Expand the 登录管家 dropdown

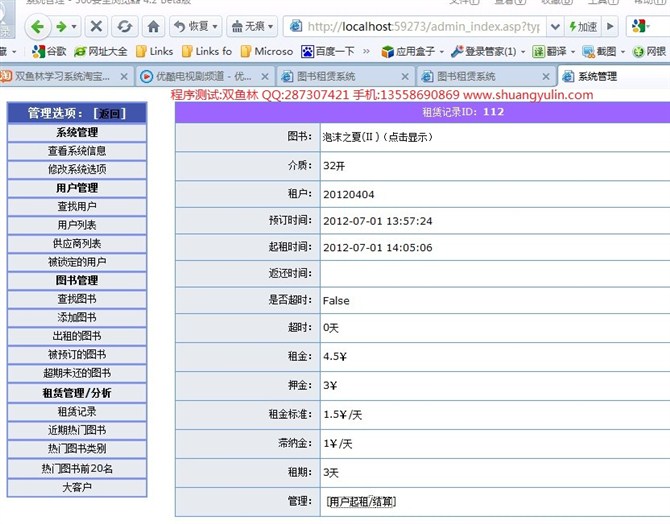[x=521, y=51]
